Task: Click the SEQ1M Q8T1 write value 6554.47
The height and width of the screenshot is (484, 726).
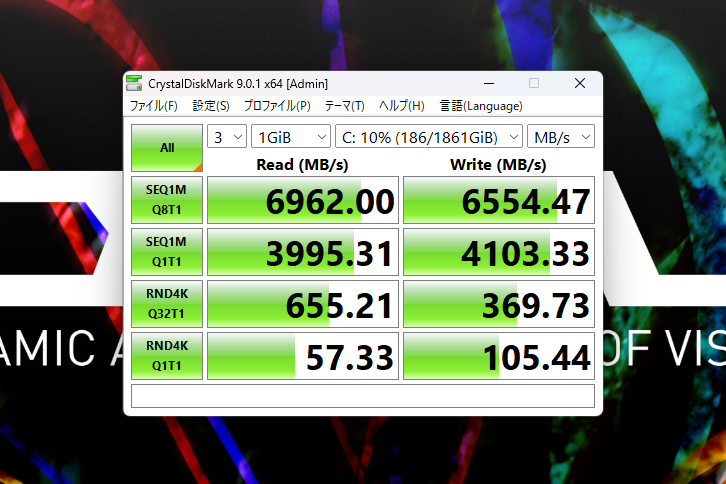Action: 499,200
